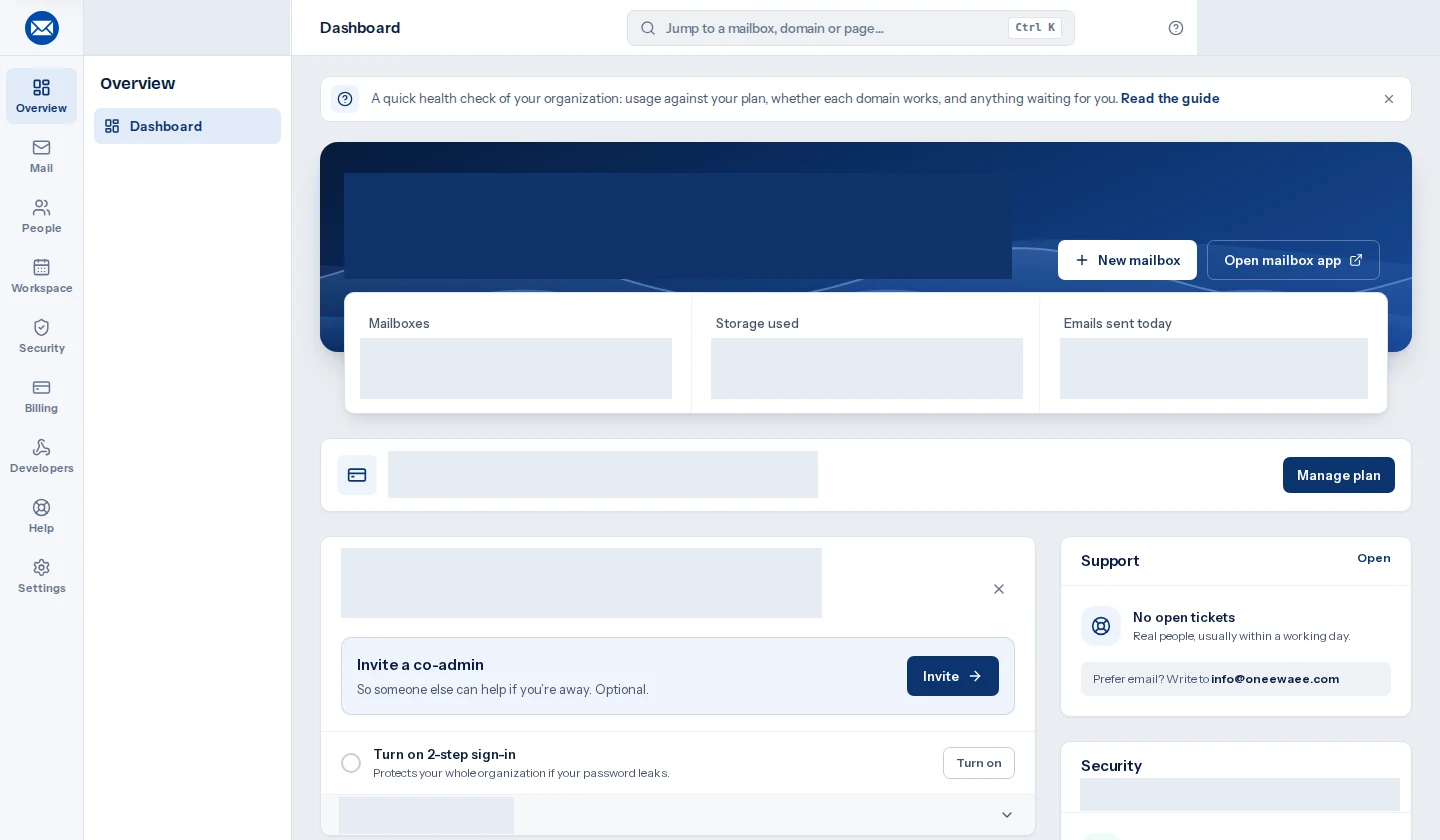
Task: Close the setup checklist card
Action: (999, 589)
